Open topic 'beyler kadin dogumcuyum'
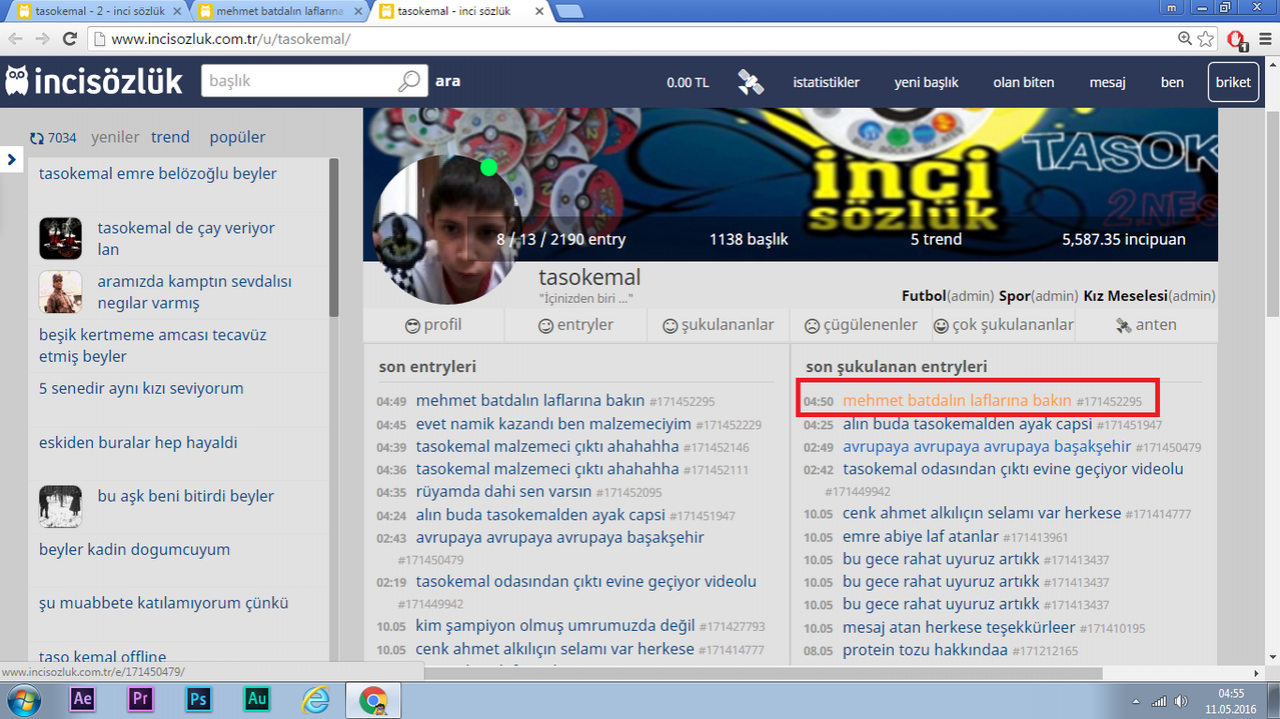Image resolution: width=1280 pixels, height=719 pixels. click(135, 550)
